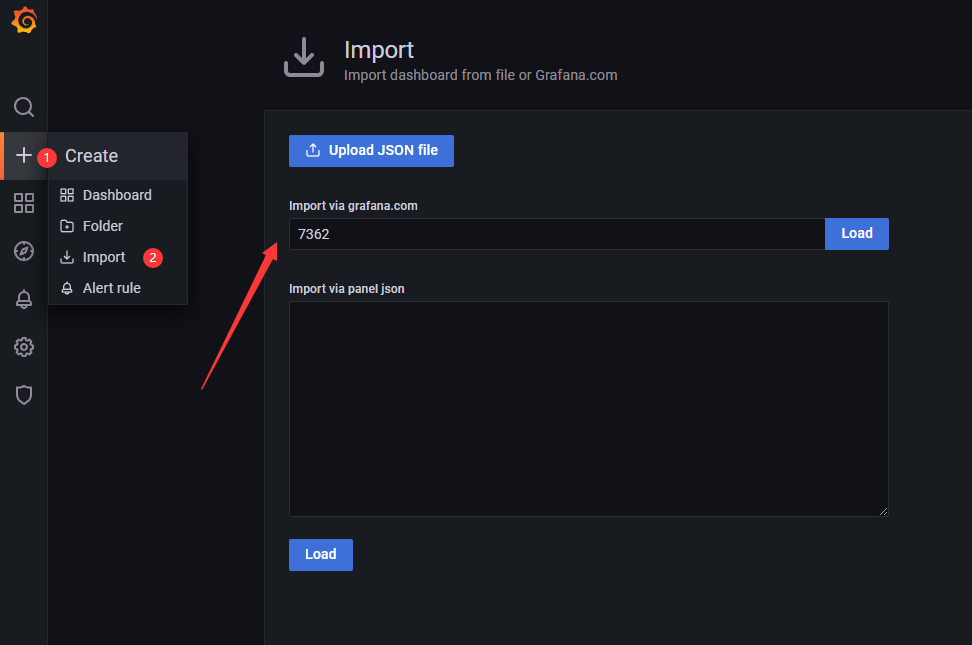This screenshot has width=972, height=645.
Task: Open Server Admin via the shield icon
Action: pyautogui.click(x=24, y=395)
